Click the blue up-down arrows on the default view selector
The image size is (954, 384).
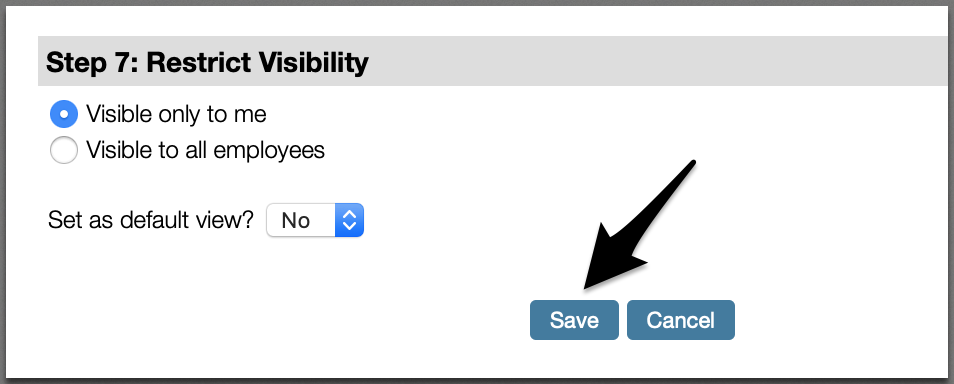click(x=349, y=220)
